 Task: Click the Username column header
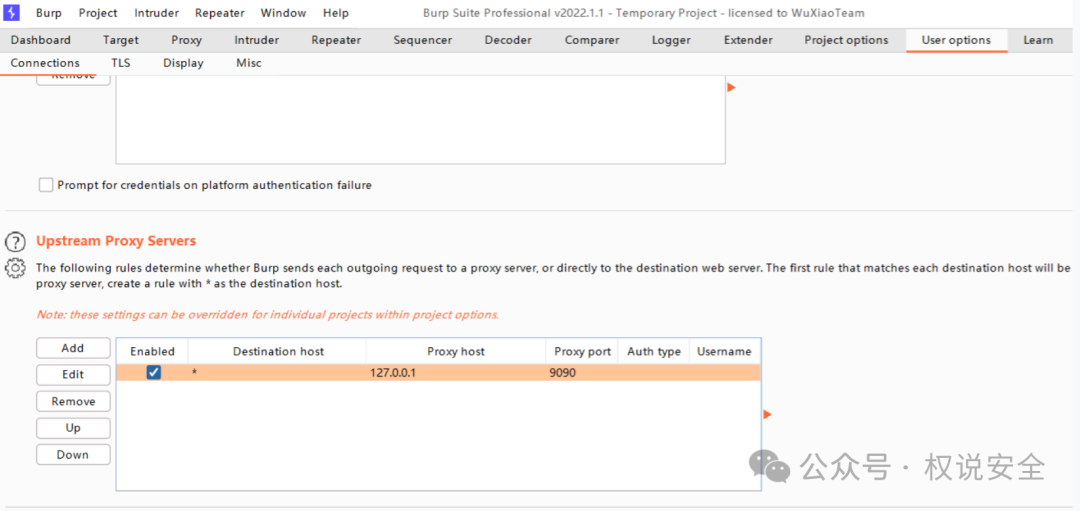click(724, 351)
